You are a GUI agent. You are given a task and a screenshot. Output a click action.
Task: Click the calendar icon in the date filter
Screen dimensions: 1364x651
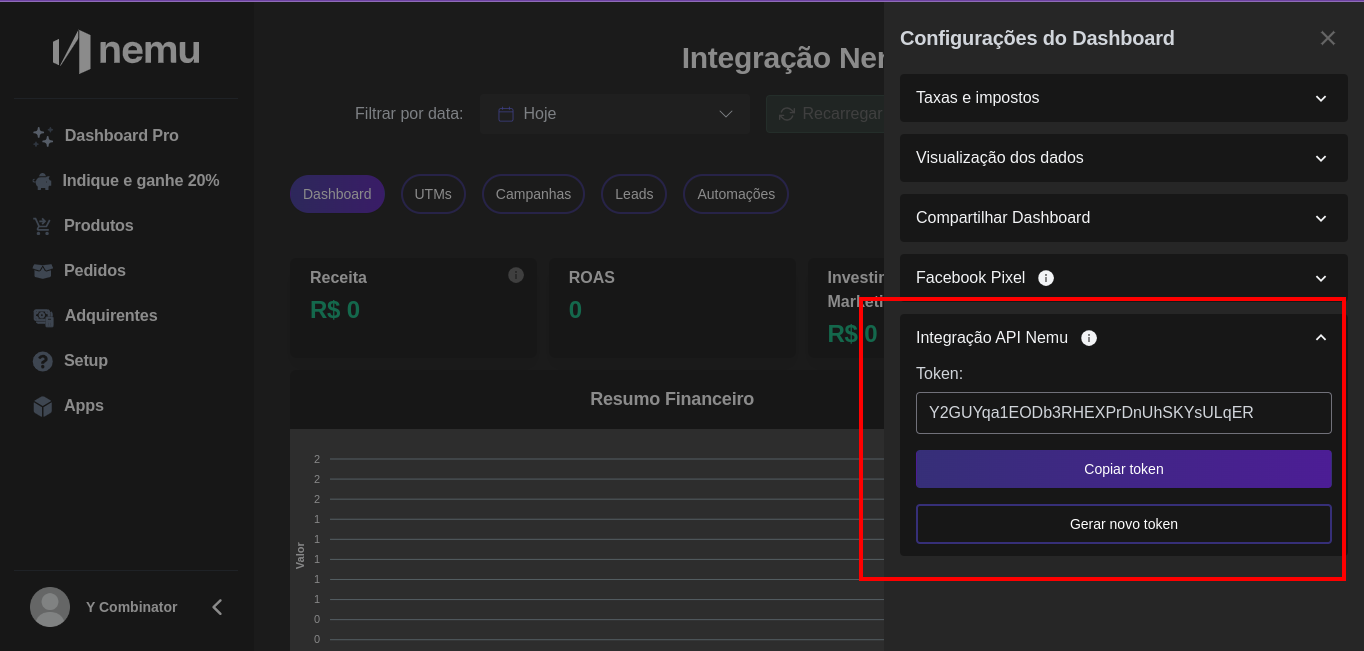coord(506,114)
